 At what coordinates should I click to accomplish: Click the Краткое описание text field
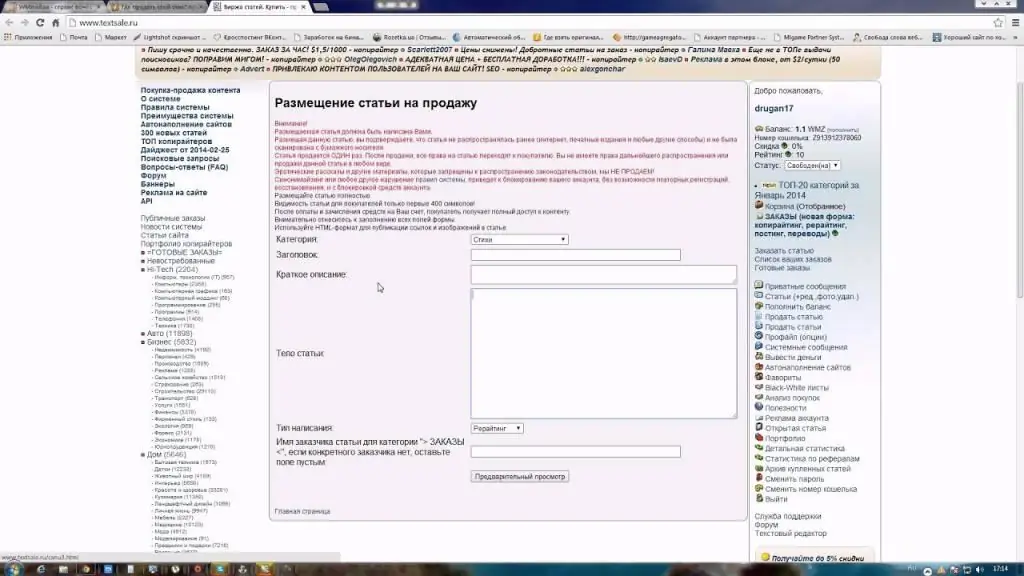603,274
